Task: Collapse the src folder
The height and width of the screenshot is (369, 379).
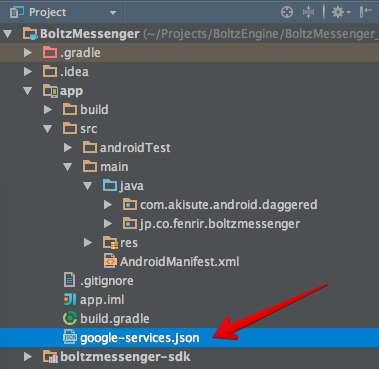Action: pos(48,129)
